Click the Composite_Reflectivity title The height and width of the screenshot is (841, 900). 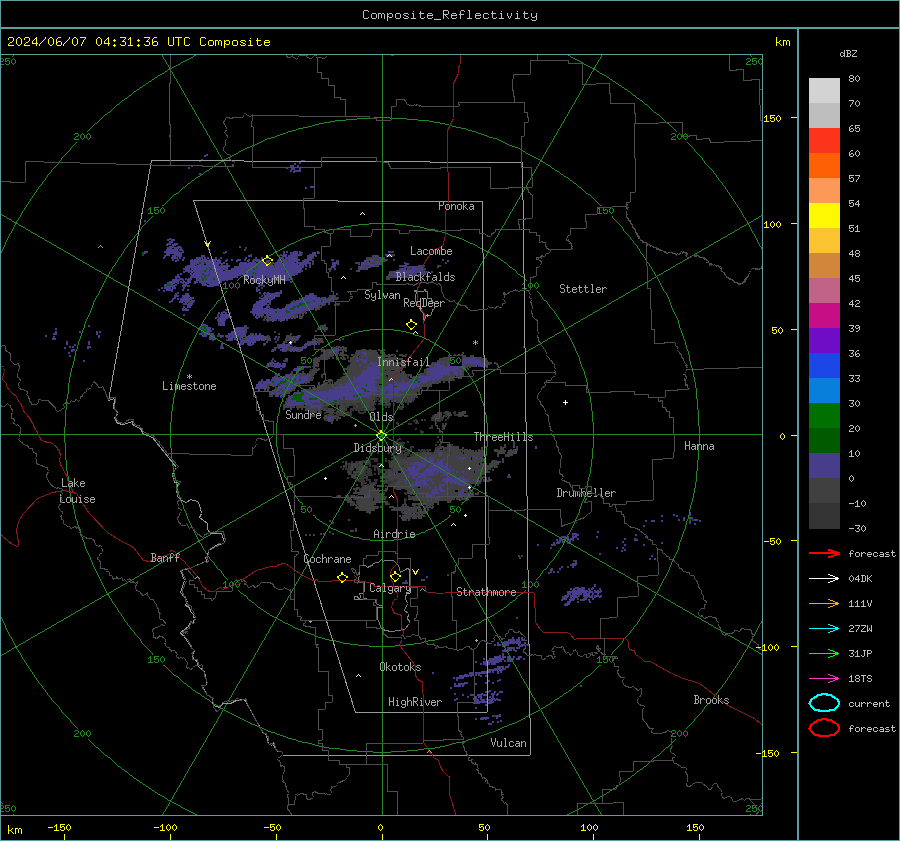(x=450, y=15)
